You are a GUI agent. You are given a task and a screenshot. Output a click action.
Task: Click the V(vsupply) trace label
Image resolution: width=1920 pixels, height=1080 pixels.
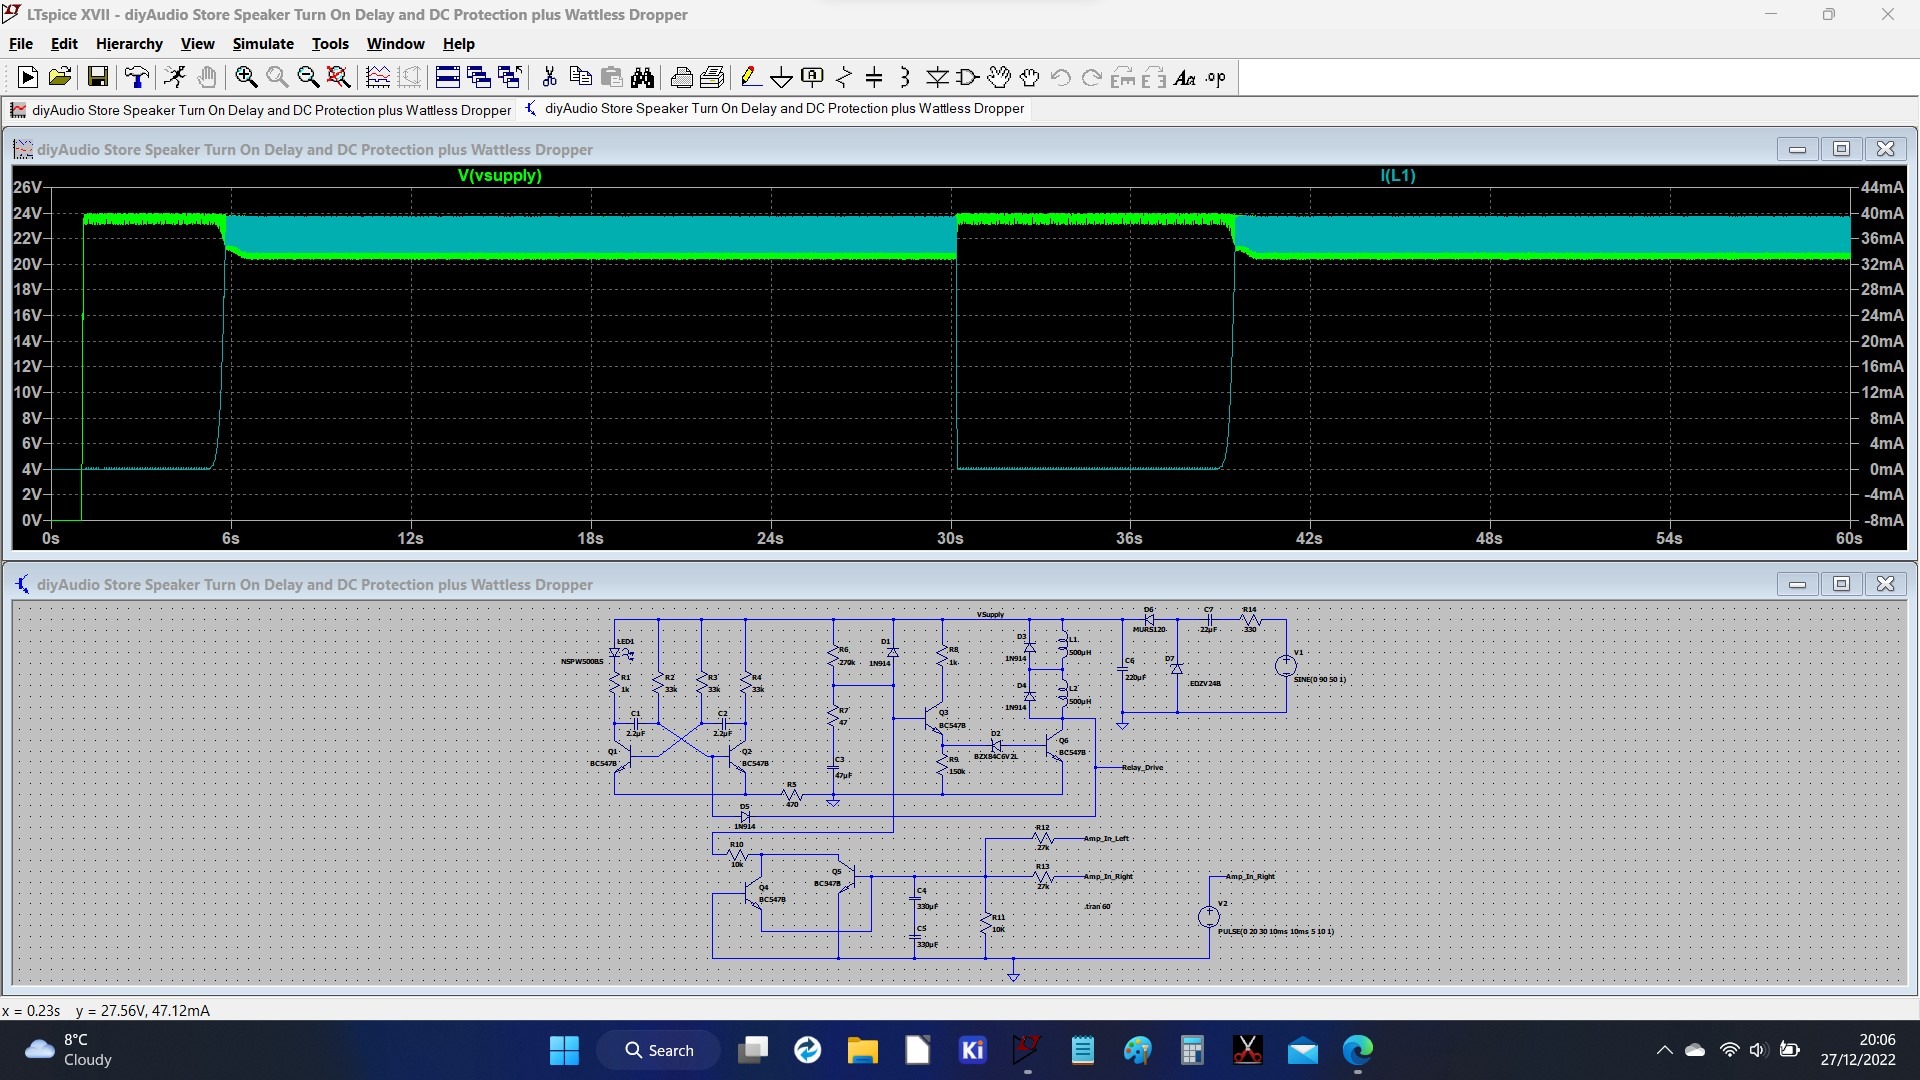[x=499, y=175]
